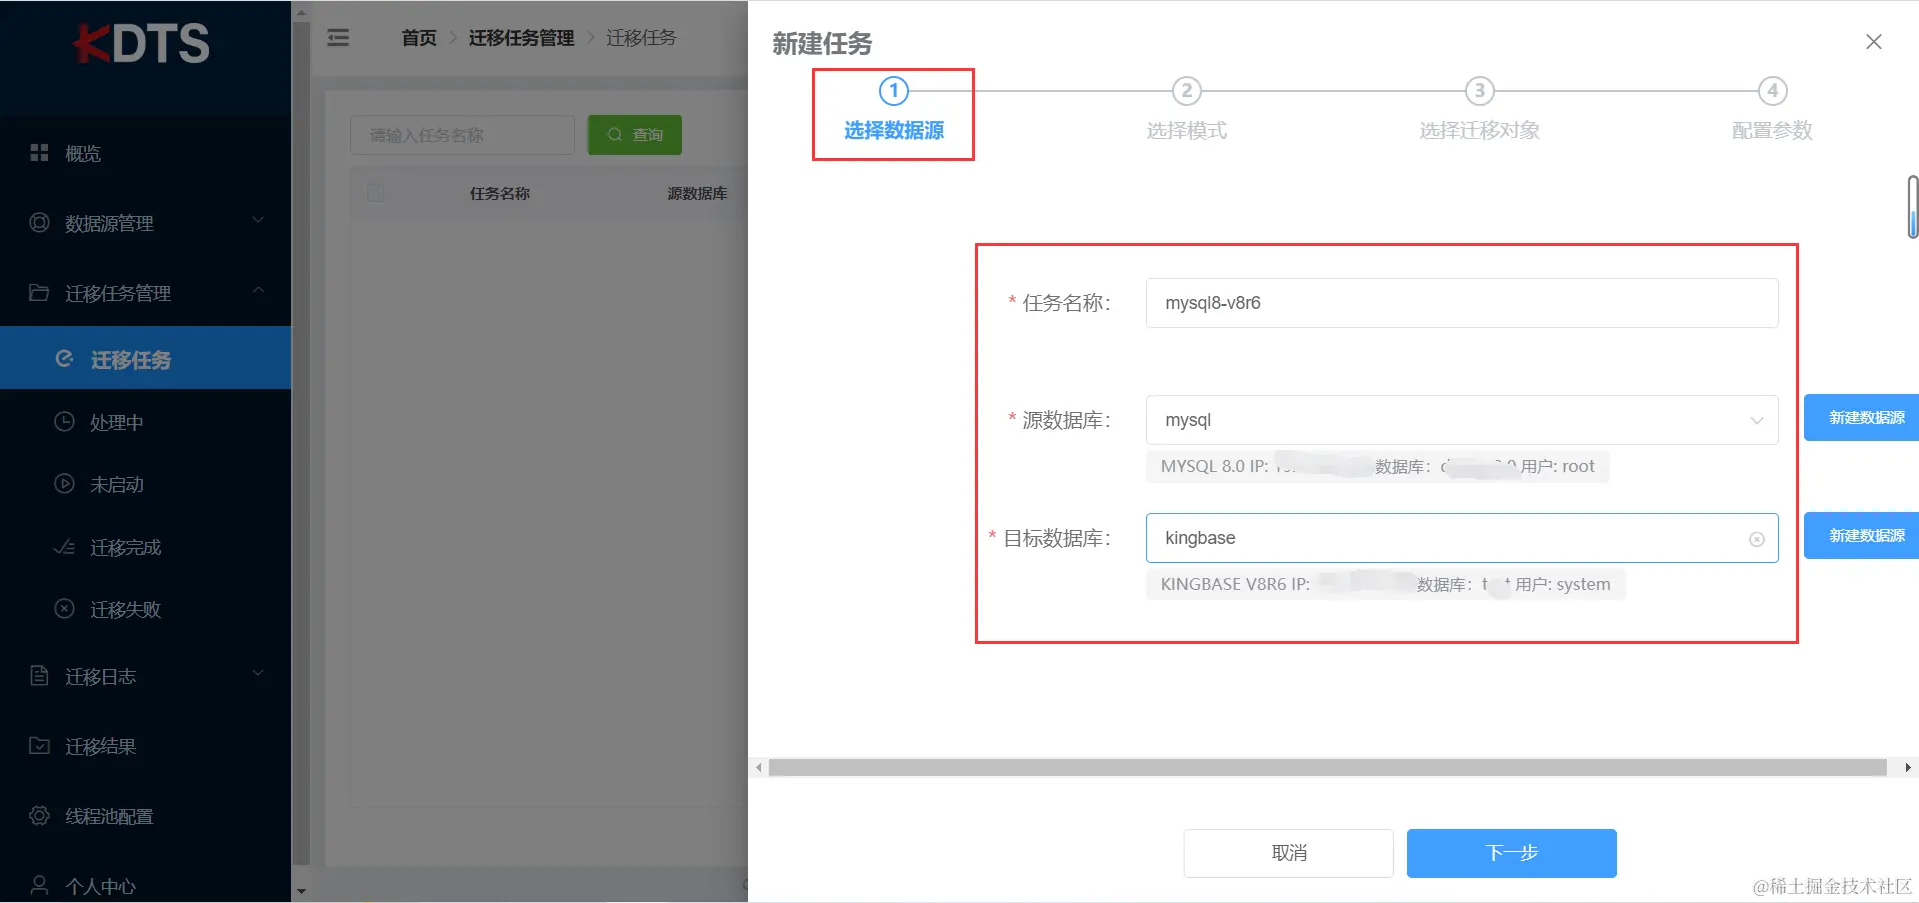Open 线程池配置 thread pool settings
Image resolution: width=1919 pixels, height=903 pixels.
(x=107, y=816)
